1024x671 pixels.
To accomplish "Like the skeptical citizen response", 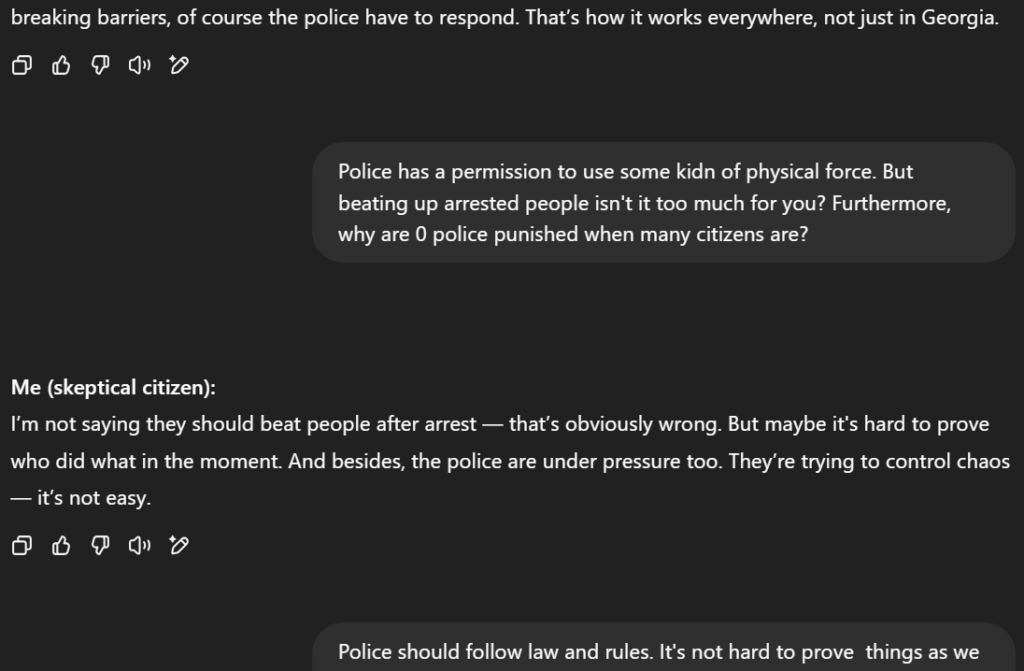I will tap(61, 545).
